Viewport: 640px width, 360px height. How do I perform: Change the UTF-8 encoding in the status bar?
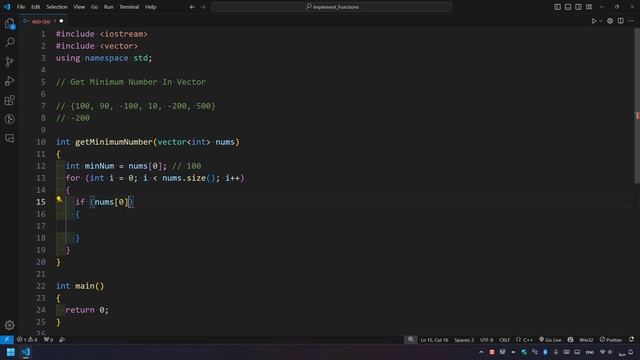pos(487,340)
